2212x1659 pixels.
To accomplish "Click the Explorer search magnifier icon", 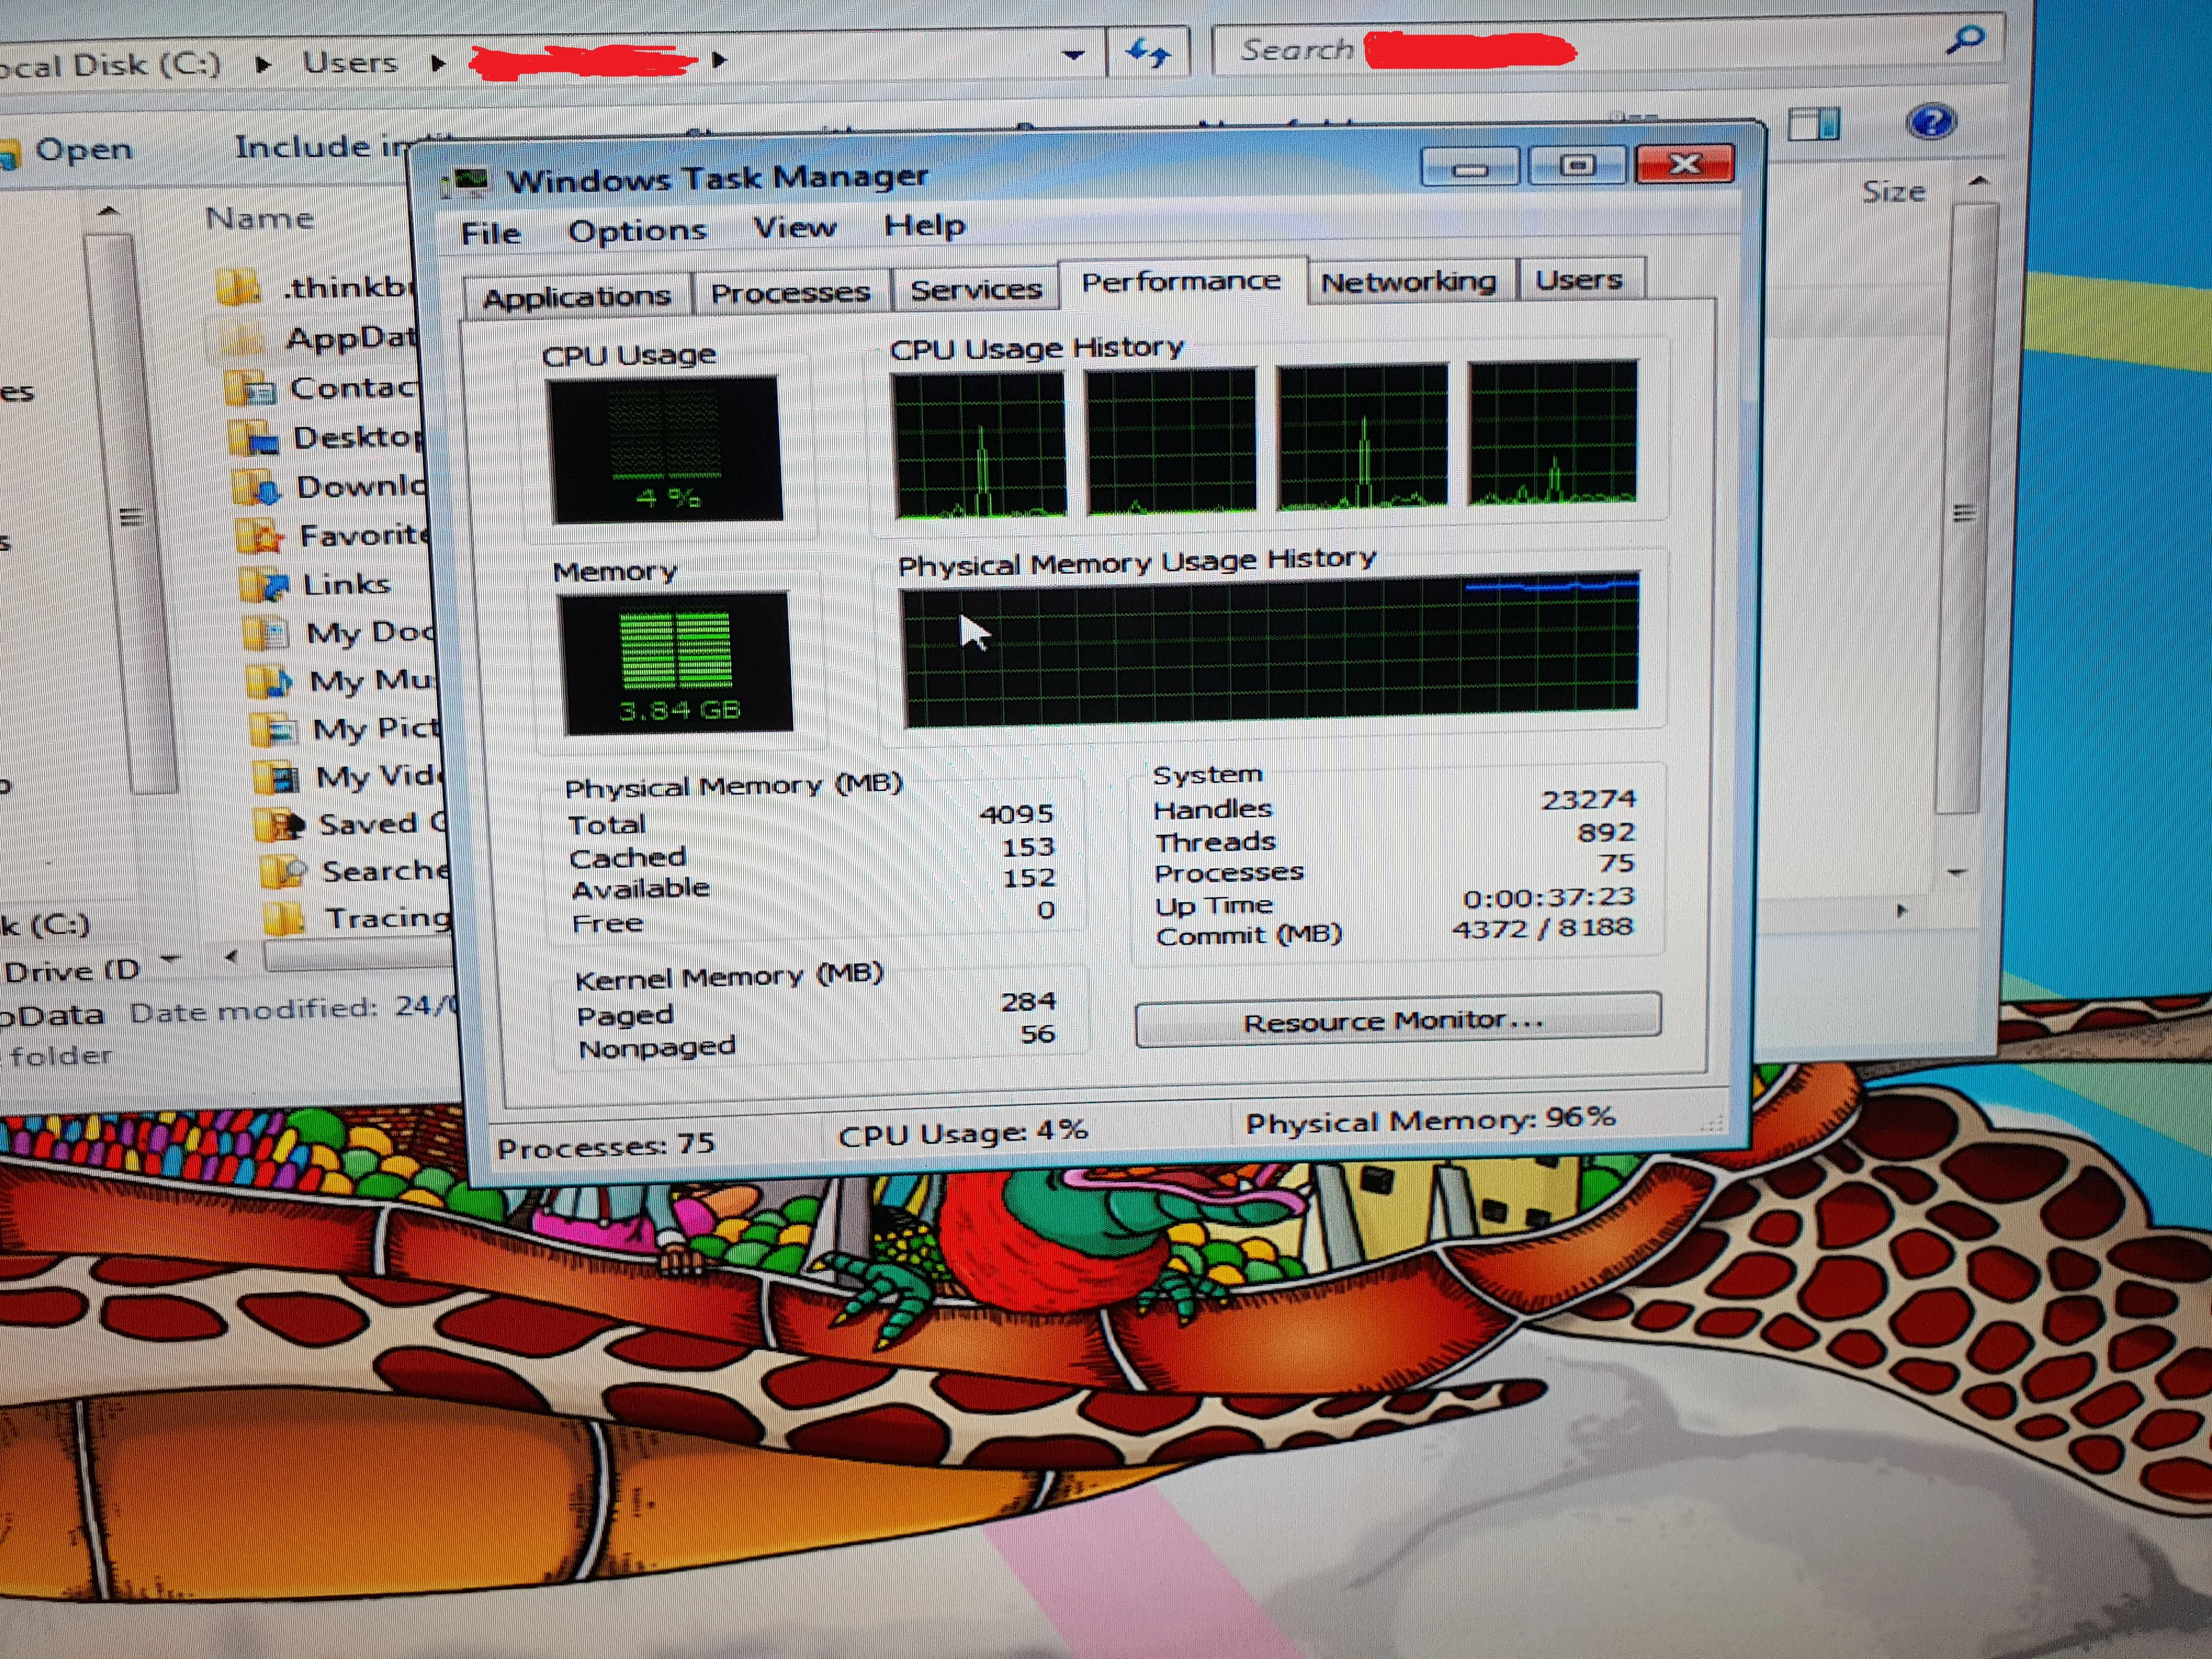I will pos(1965,40).
